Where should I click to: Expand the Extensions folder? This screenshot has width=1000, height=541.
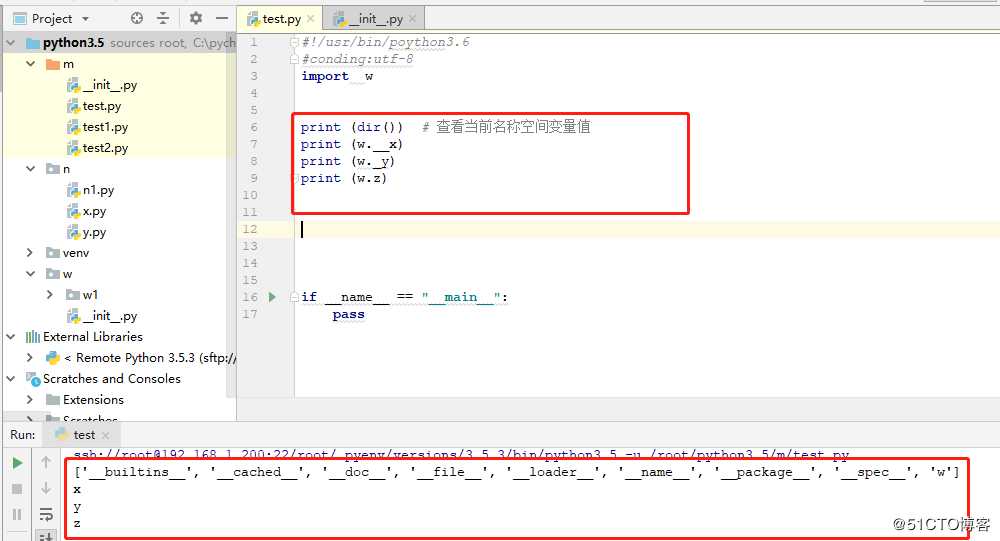pos(31,399)
